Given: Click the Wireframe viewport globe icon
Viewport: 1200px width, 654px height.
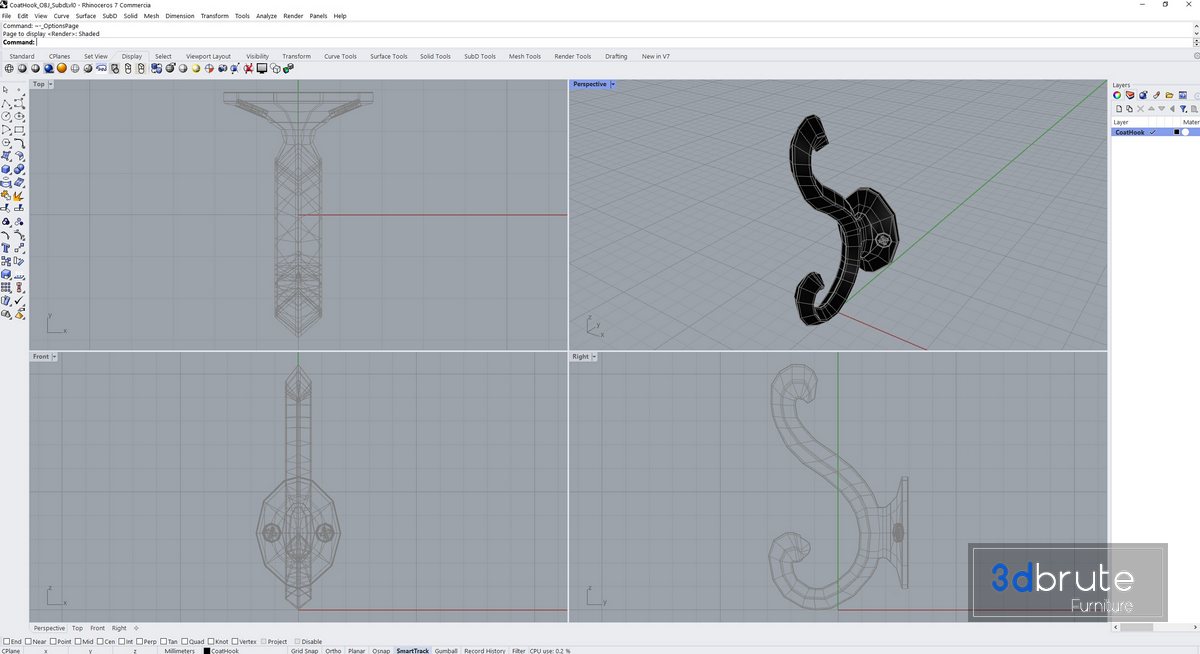Looking at the screenshot, I should [x=9, y=69].
